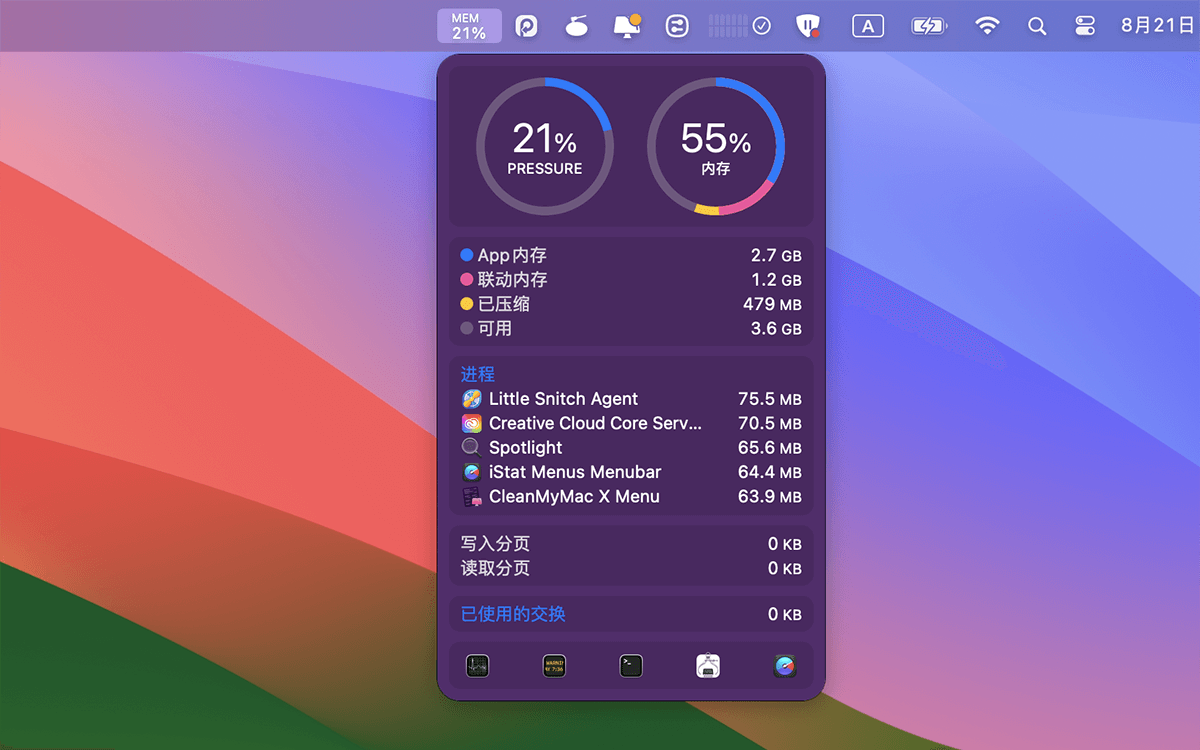Open System Information from the bottom shortcut row

click(708, 666)
